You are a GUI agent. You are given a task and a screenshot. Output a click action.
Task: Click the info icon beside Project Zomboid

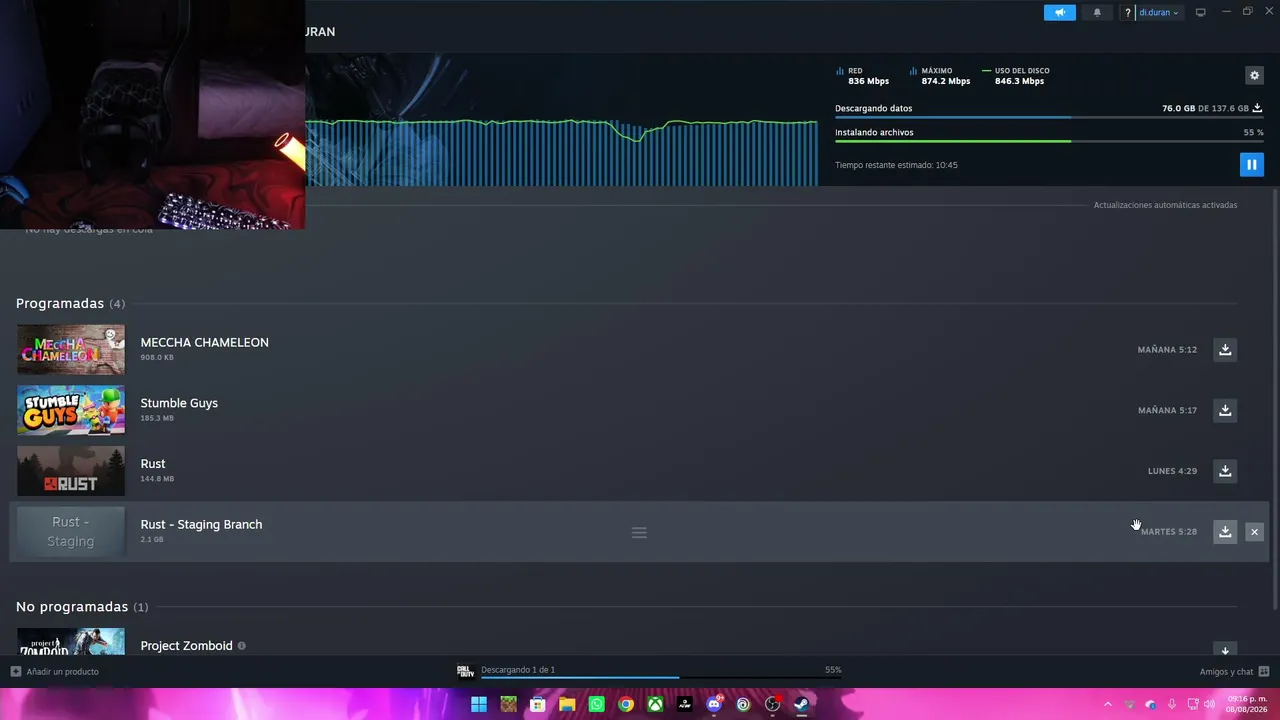tap(242, 646)
